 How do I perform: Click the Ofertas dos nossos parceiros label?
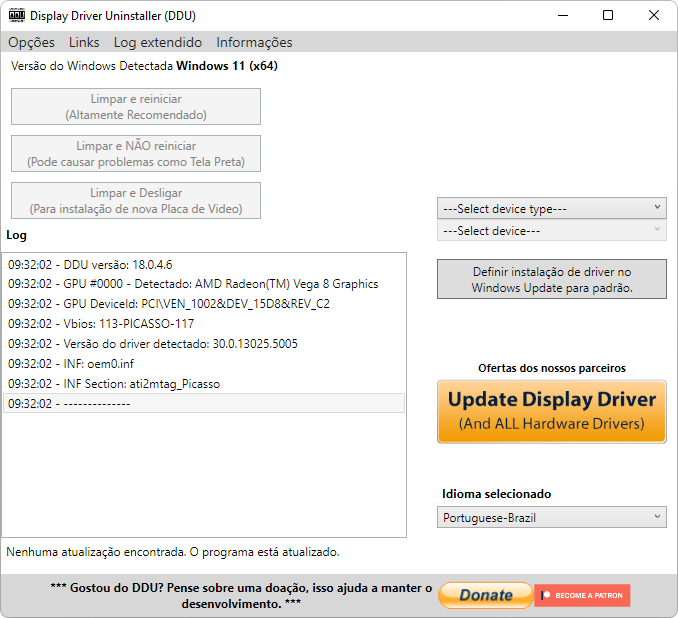coord(552,368)
